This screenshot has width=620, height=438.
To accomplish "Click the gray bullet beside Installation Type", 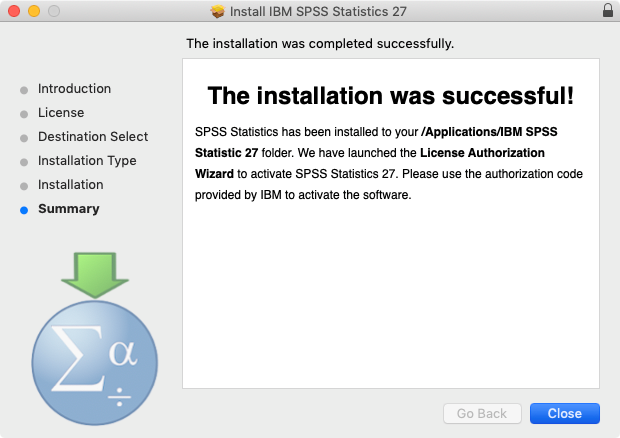I will [x=24, y=162].
